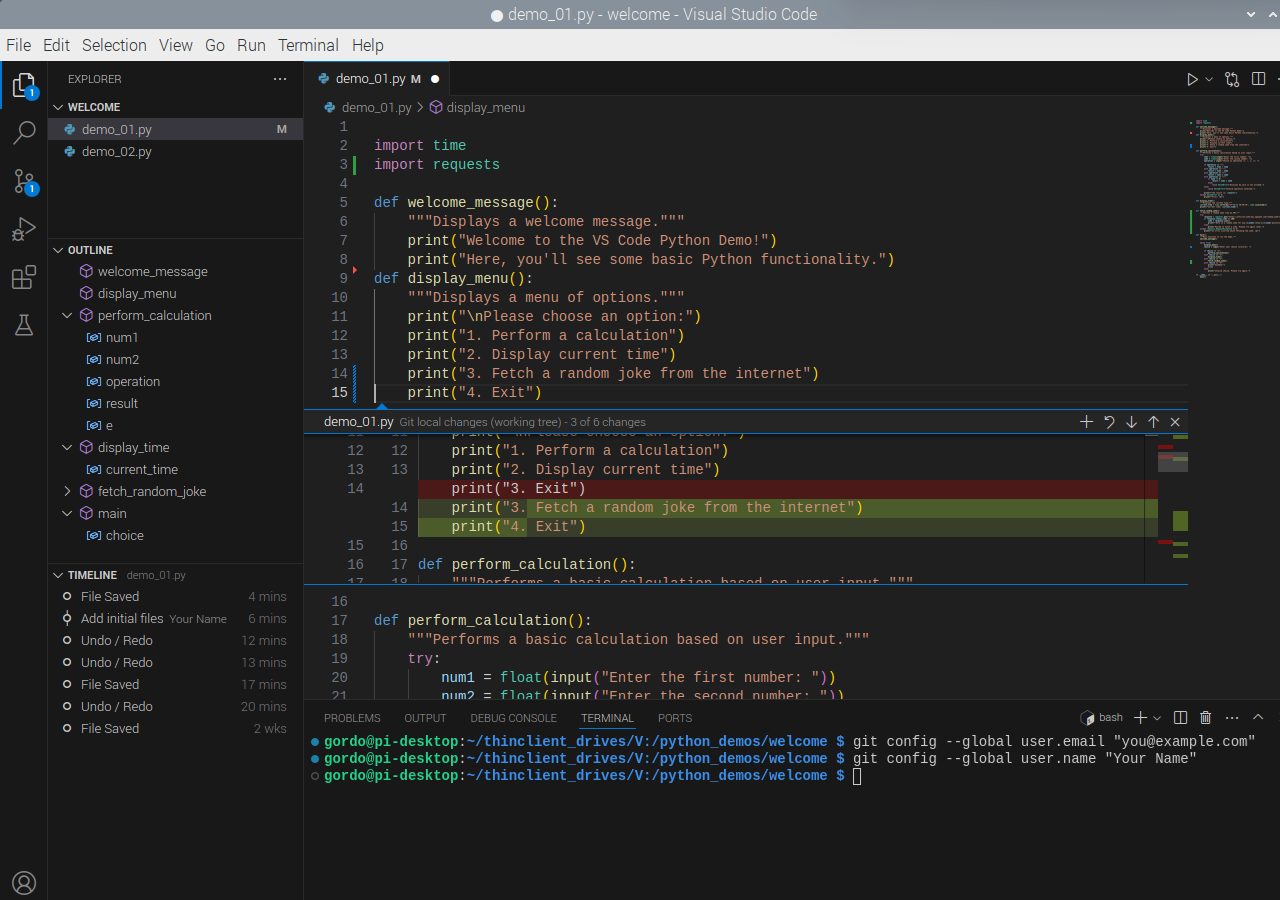Open the Terminal menu
The image size is (1280, 900).
308,45
